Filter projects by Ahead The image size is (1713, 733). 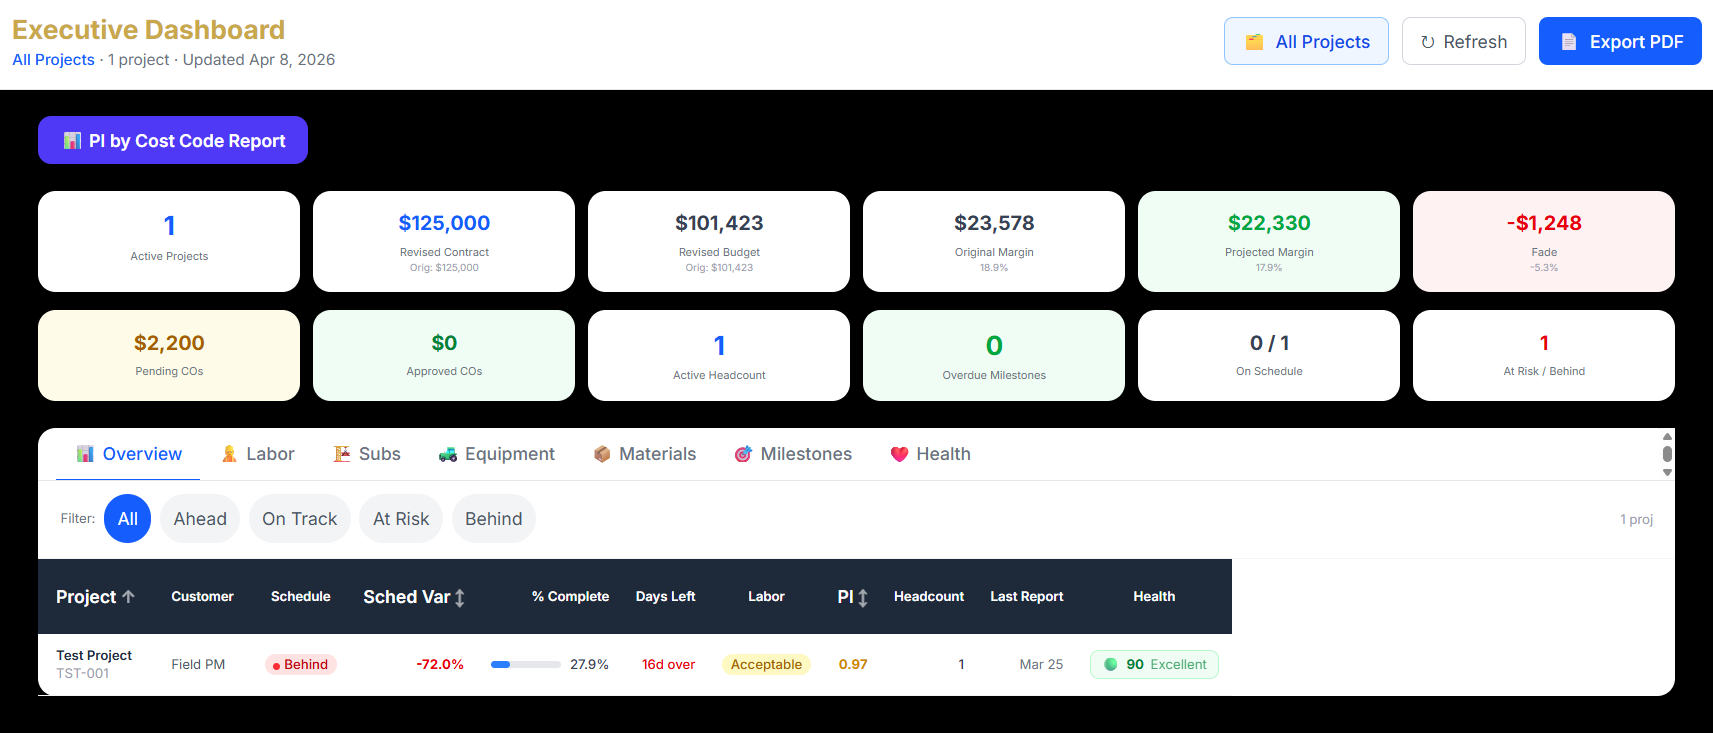[x=200, y=519]
